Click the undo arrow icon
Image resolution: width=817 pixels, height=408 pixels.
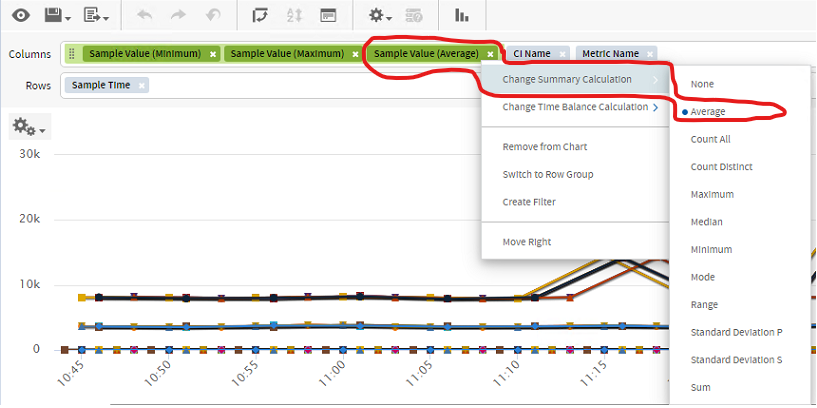tap(143, 15)
